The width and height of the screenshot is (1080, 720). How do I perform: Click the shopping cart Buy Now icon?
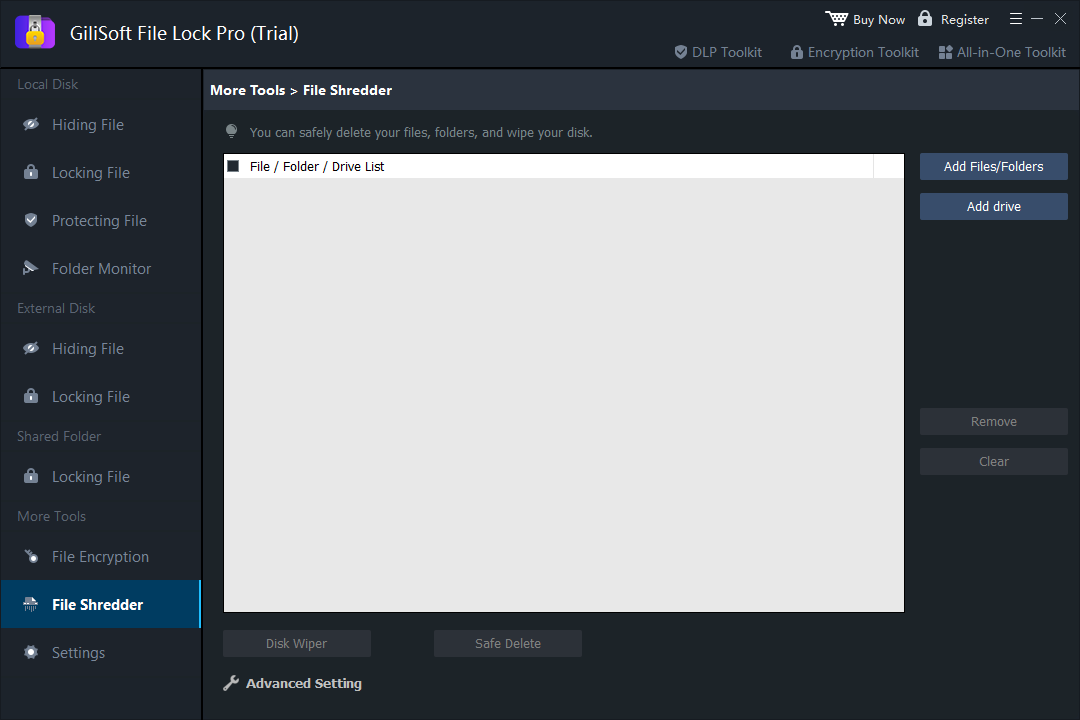(836, 19)
